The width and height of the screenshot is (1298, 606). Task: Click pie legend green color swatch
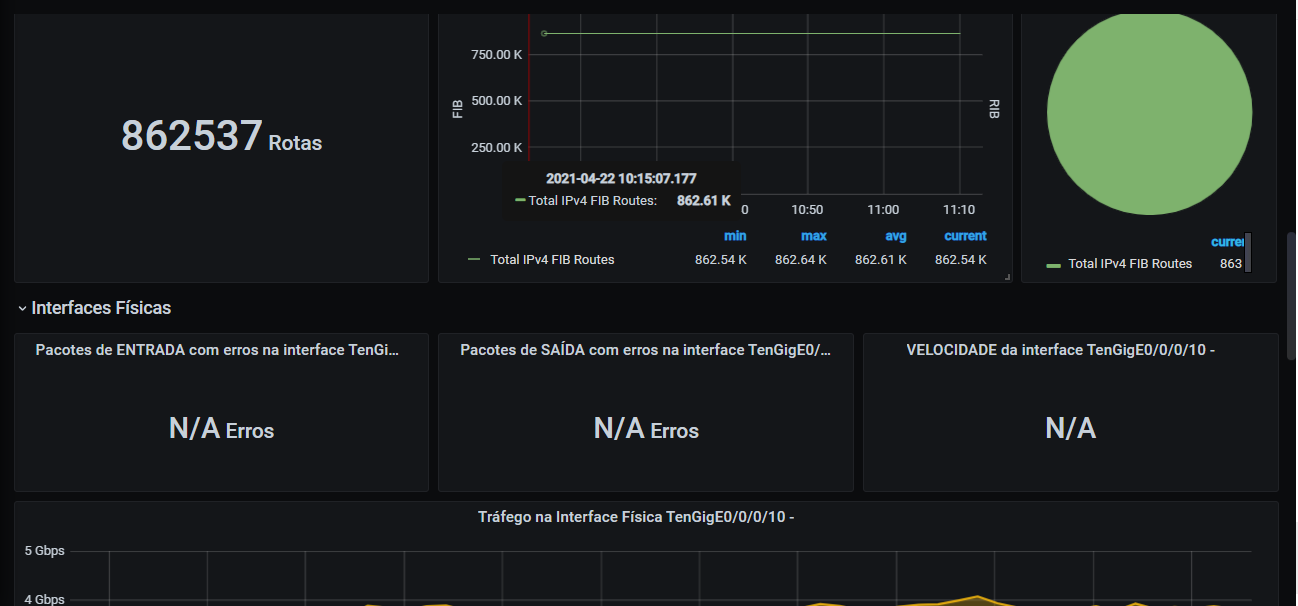coord(1053,265)
